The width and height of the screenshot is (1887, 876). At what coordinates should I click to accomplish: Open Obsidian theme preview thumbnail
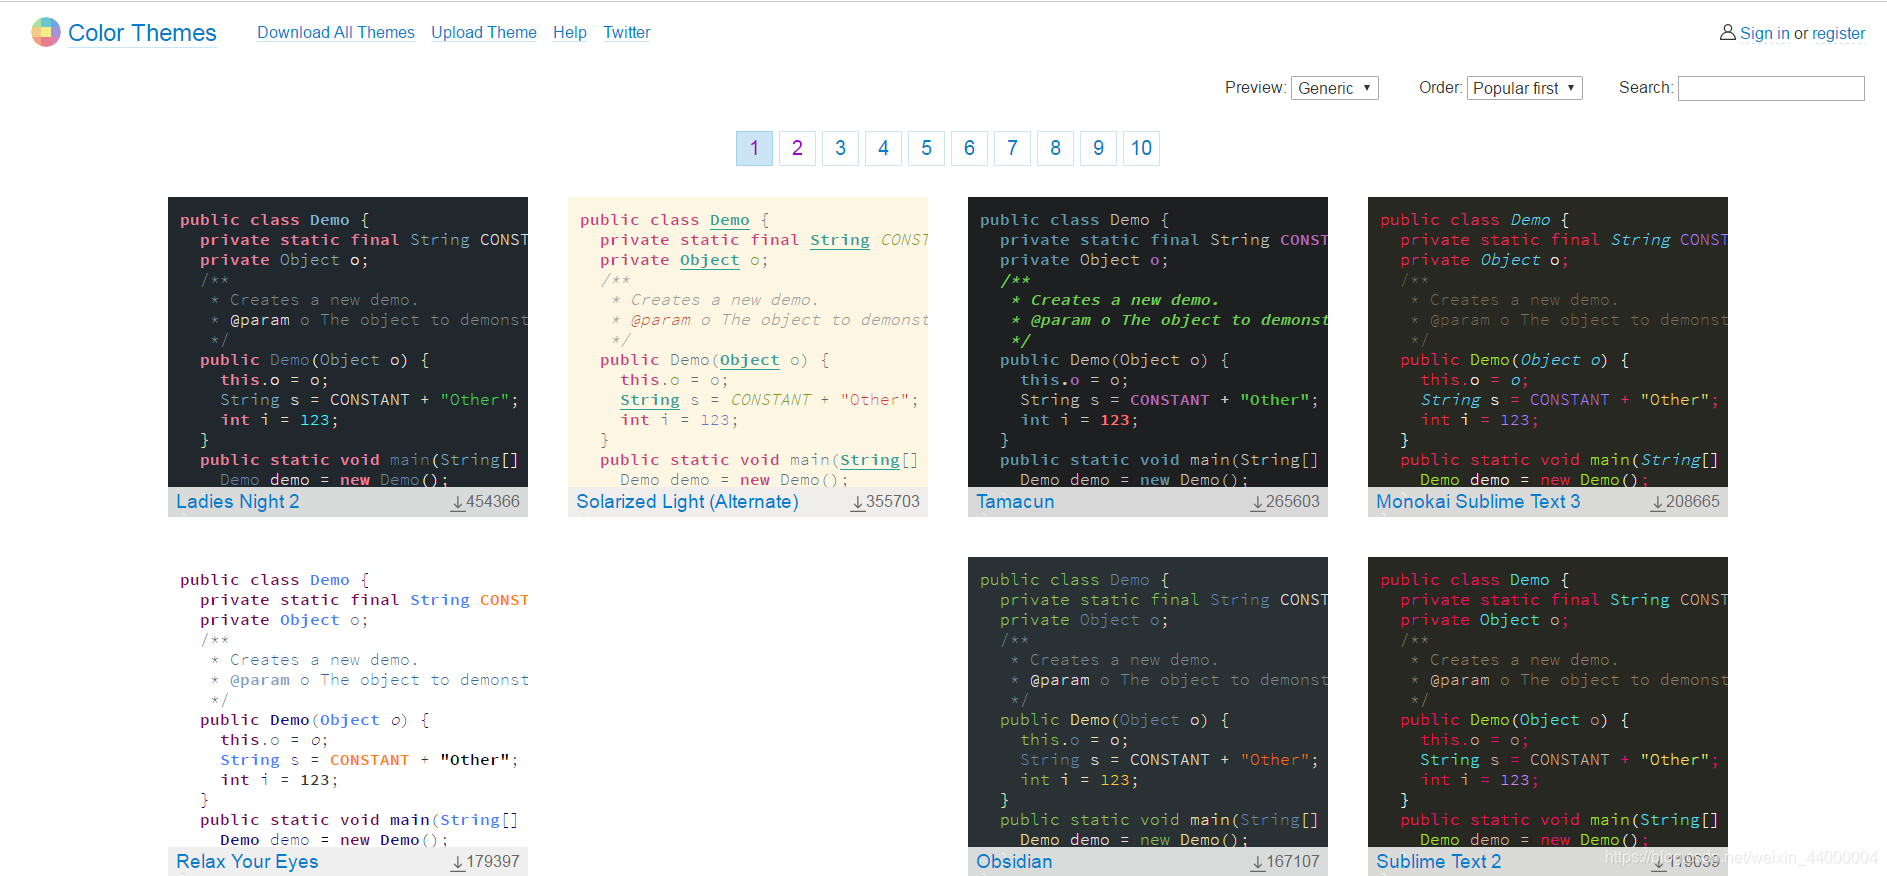[1148, 702]
